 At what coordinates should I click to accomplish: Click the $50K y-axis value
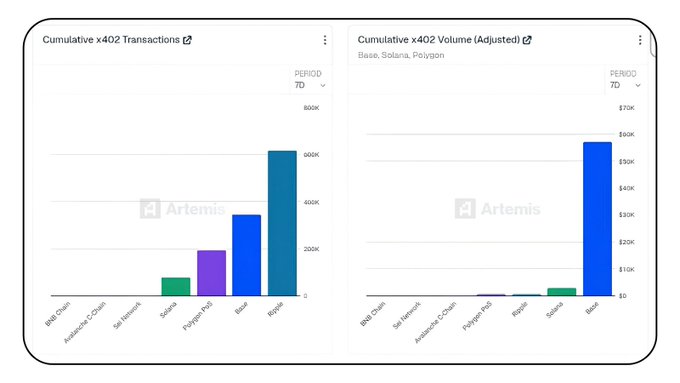(x=627, y=161)
